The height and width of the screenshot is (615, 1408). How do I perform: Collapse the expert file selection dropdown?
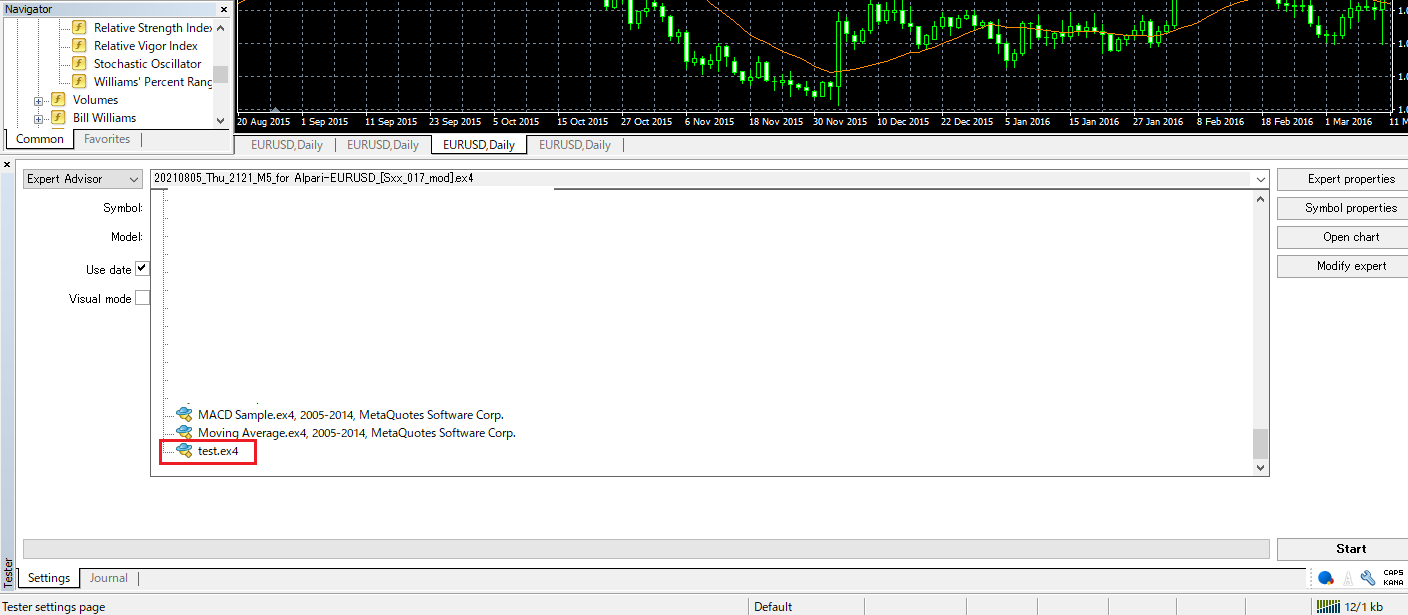coord(1260,179)
